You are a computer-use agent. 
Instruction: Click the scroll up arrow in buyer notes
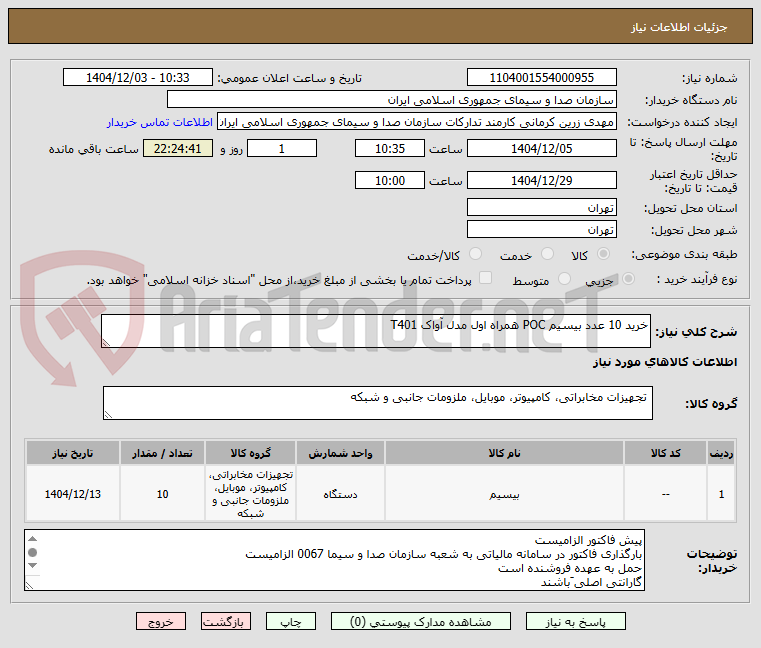pos(33,539)
